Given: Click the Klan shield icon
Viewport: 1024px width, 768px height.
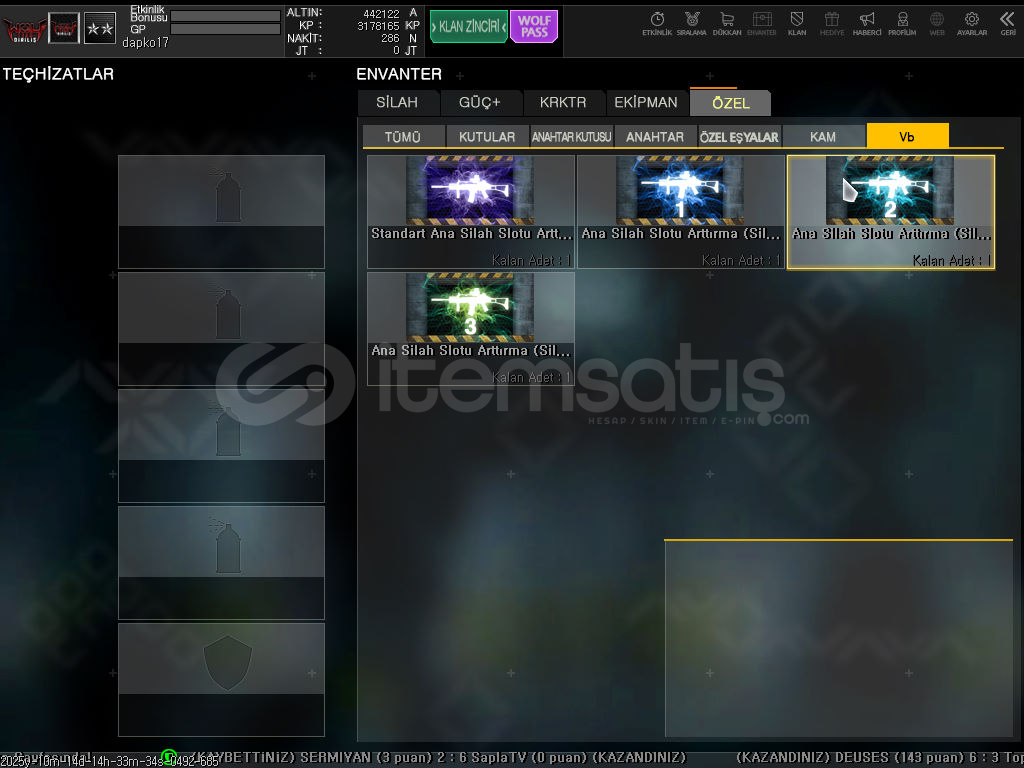Looking at the screenshot, I should tap(797, 23).
